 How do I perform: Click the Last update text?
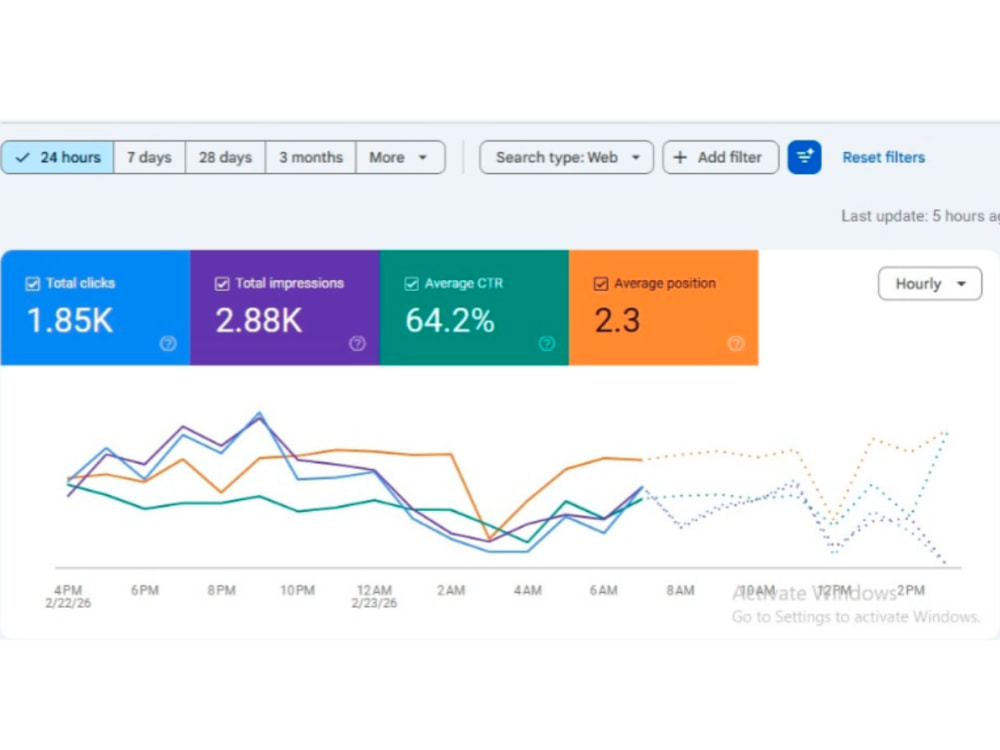(920, 216)
